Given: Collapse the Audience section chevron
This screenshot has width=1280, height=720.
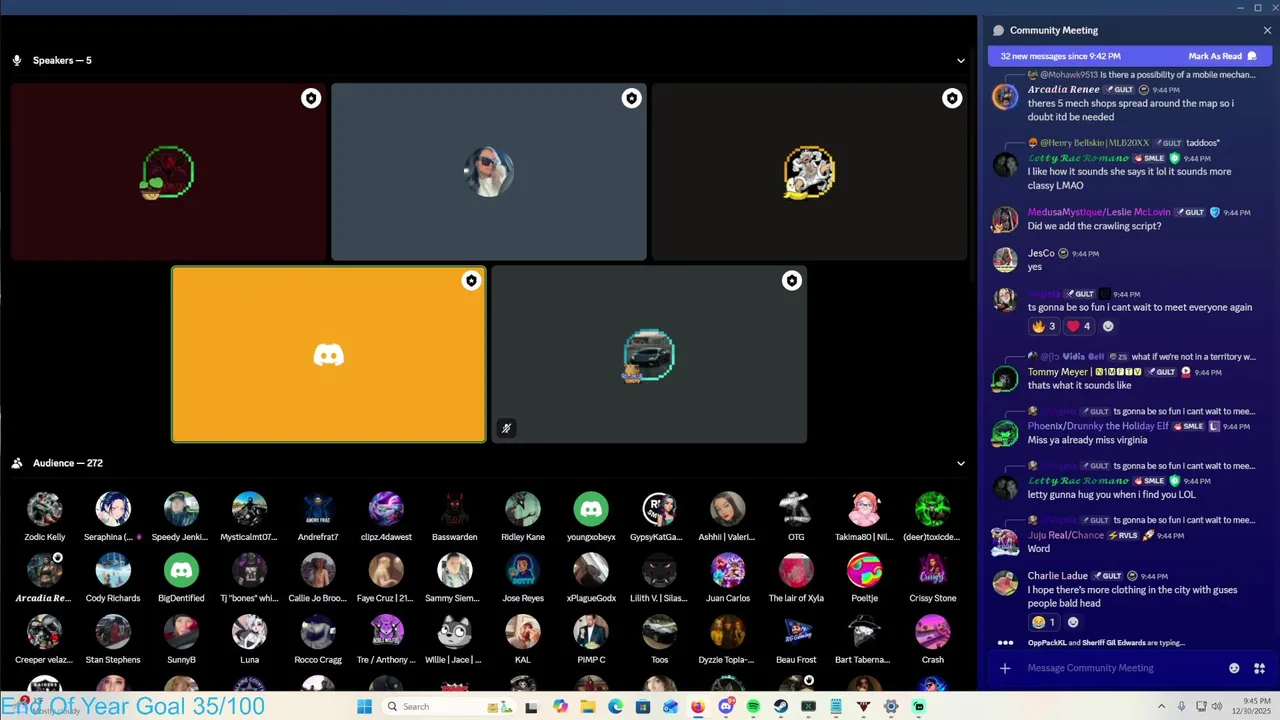Looking at the screenshot, I should tap(961, 463).
